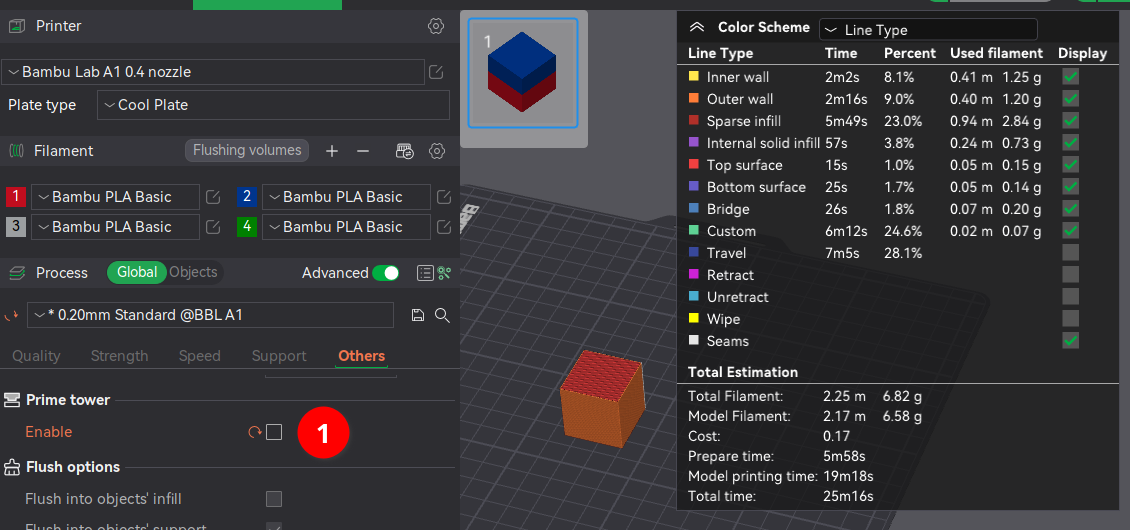
Task: Uncheck Sparse infill display checkbox
Action: point(1070,121)
